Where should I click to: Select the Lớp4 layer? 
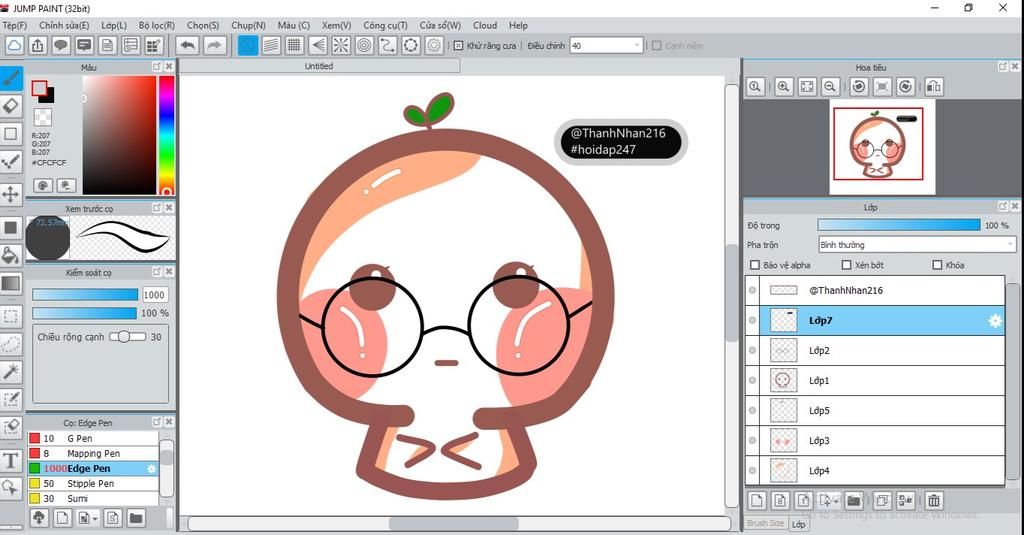(875, 470)
